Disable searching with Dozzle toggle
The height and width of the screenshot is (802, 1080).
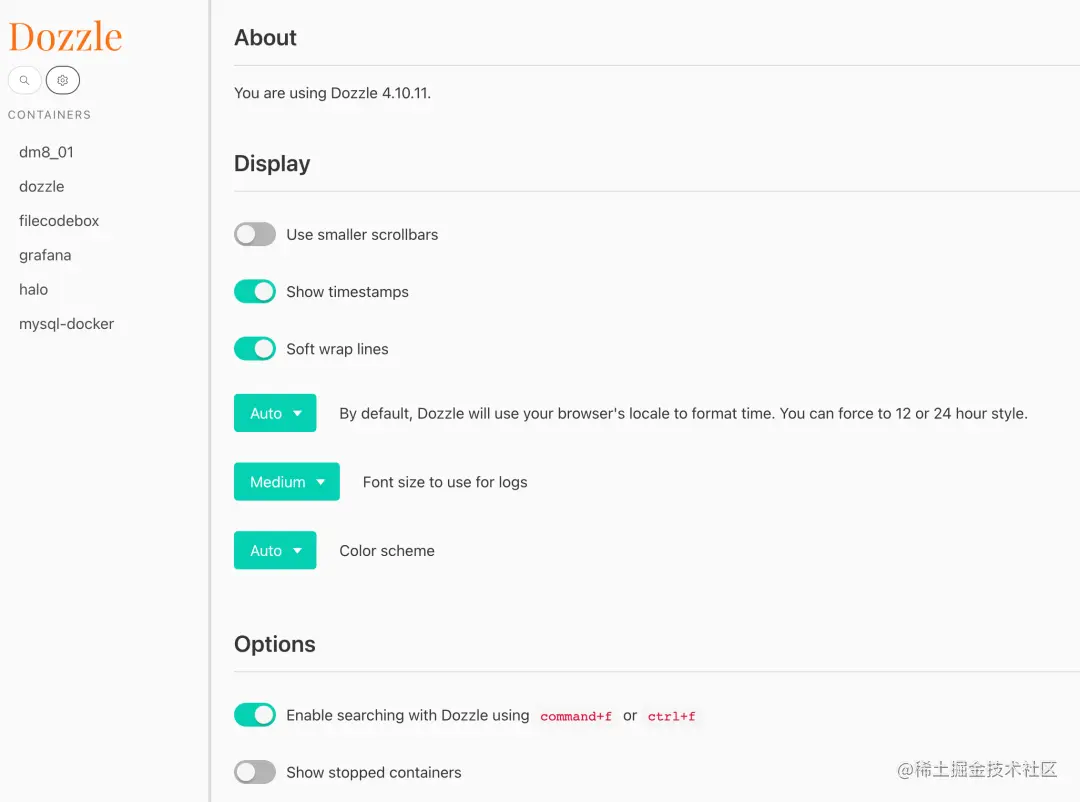pos(255,714)
